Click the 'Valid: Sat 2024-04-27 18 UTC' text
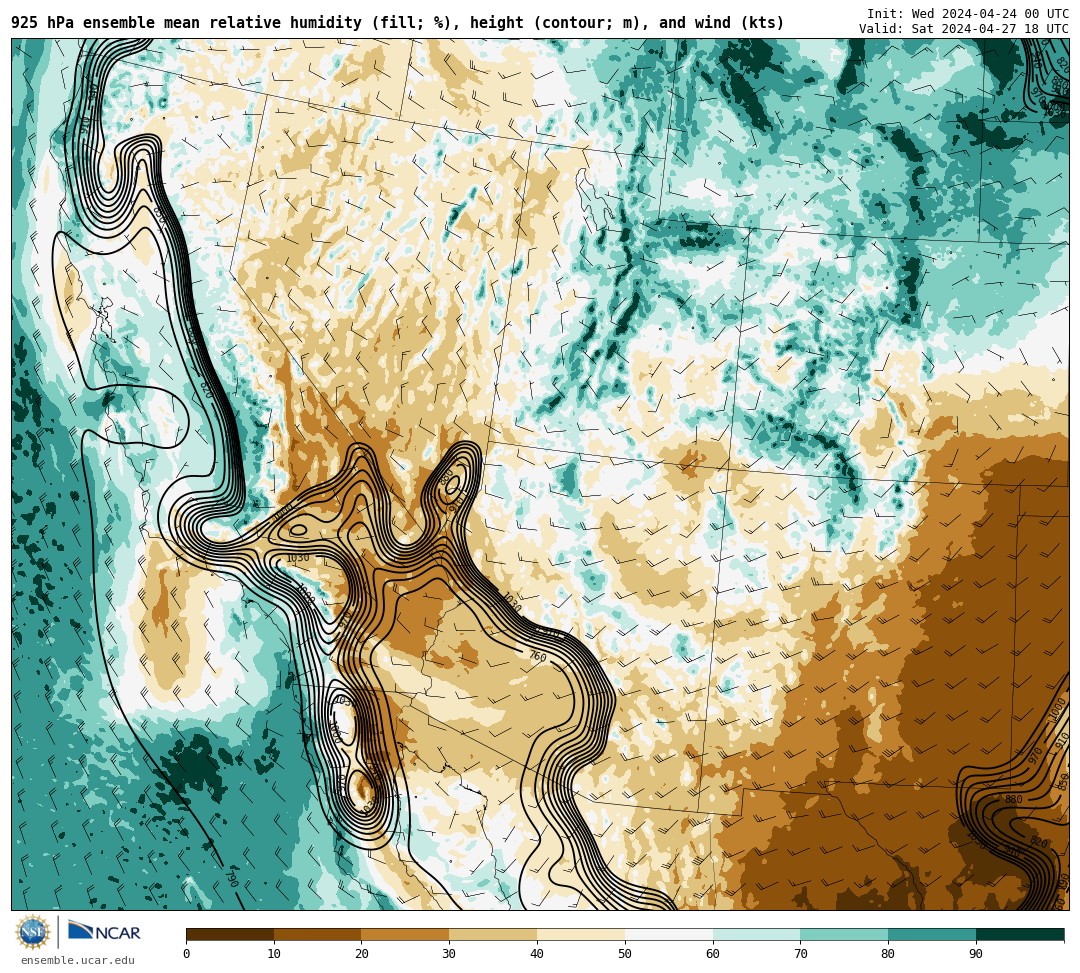This screenshot has width=1080, height=973. (x=963, y=29)
